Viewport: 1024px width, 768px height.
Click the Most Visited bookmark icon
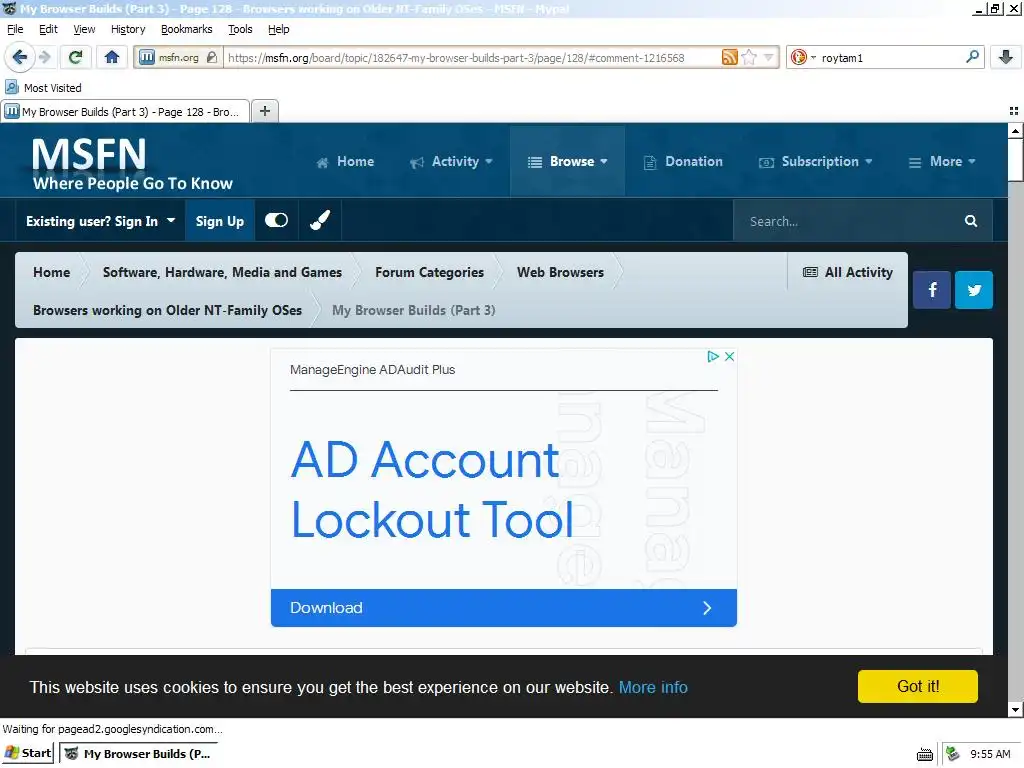point(12,87)
